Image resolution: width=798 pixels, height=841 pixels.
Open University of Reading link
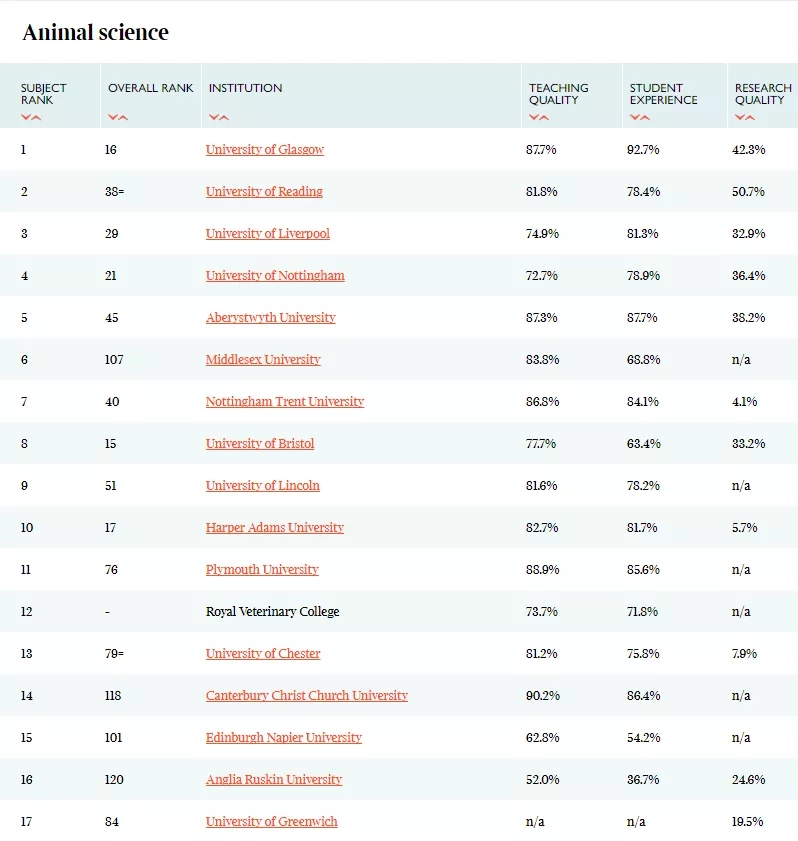click(x=264, y=191)
